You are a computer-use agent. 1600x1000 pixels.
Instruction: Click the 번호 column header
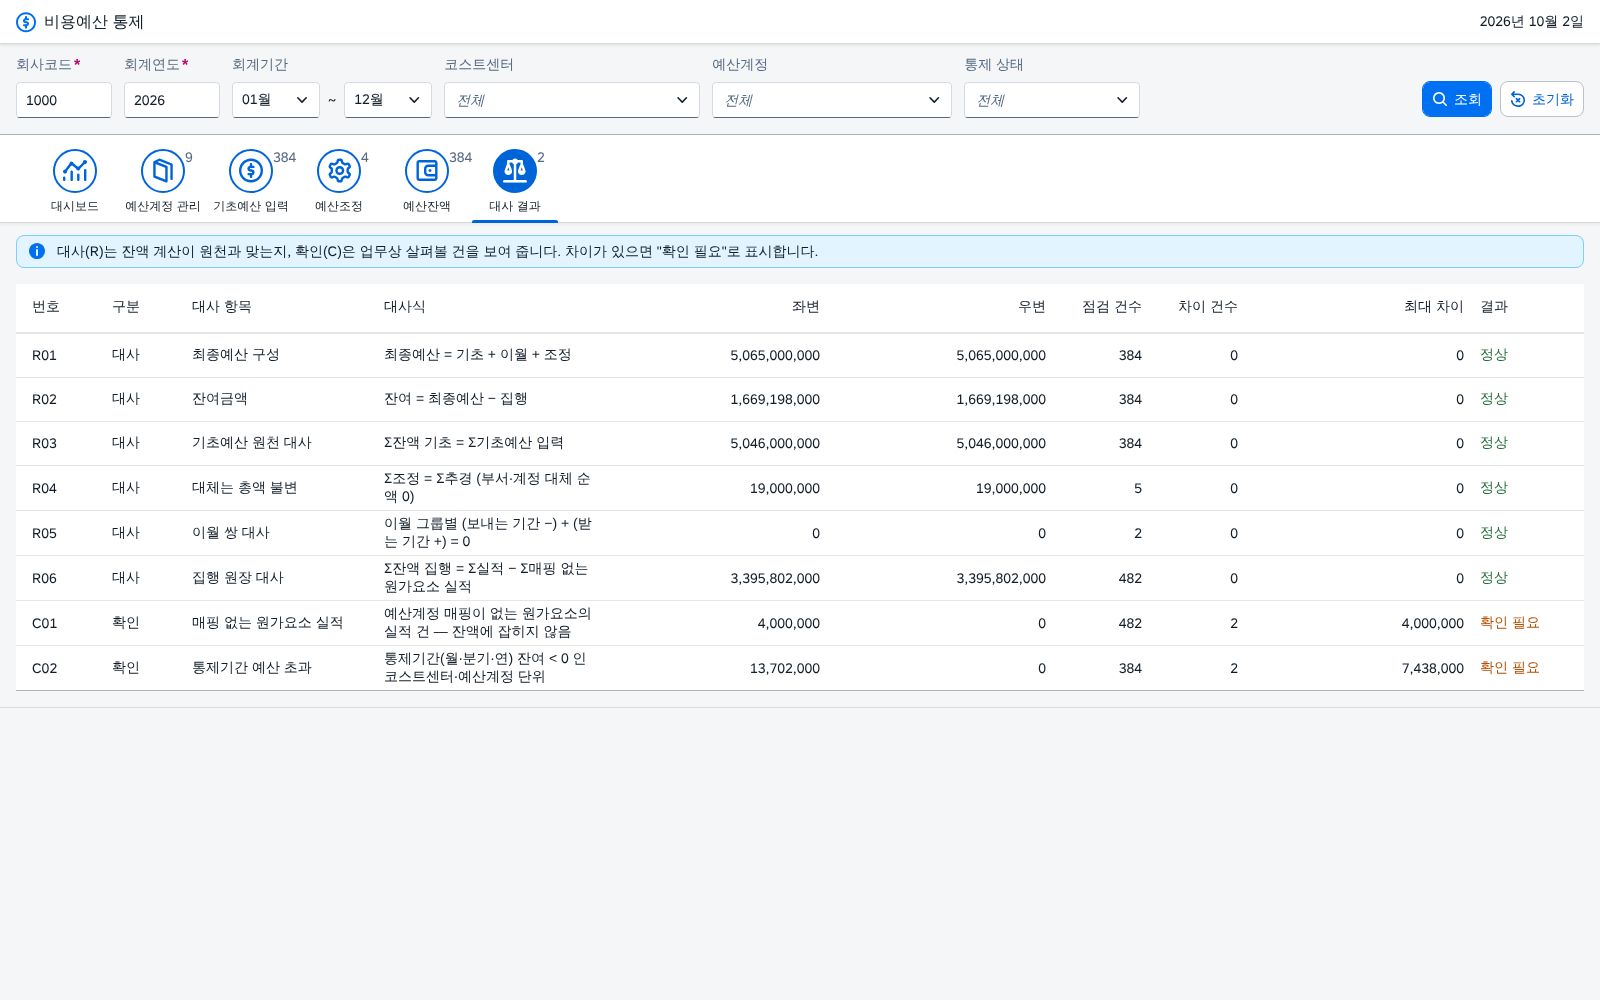(x=46, y=307)
